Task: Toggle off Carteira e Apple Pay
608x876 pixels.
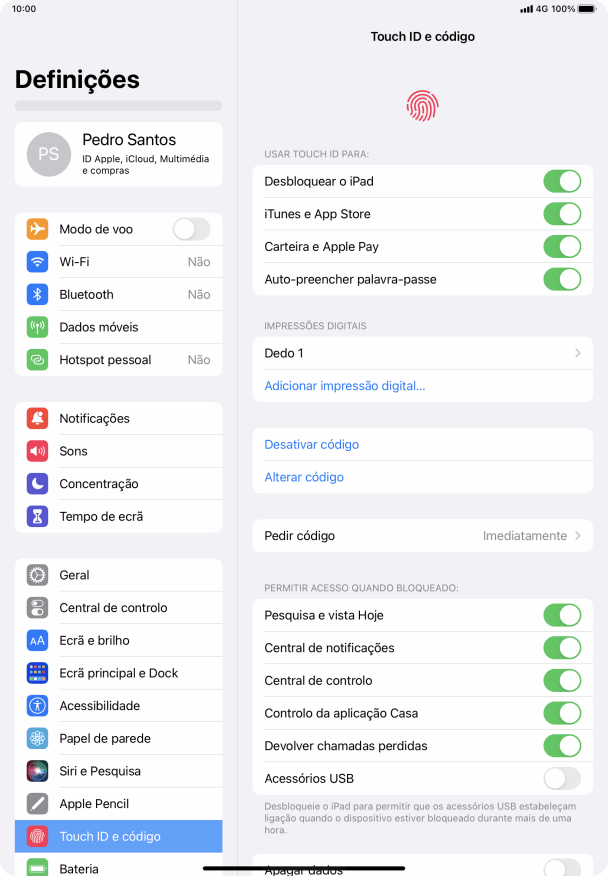Action: coord(562,246)
